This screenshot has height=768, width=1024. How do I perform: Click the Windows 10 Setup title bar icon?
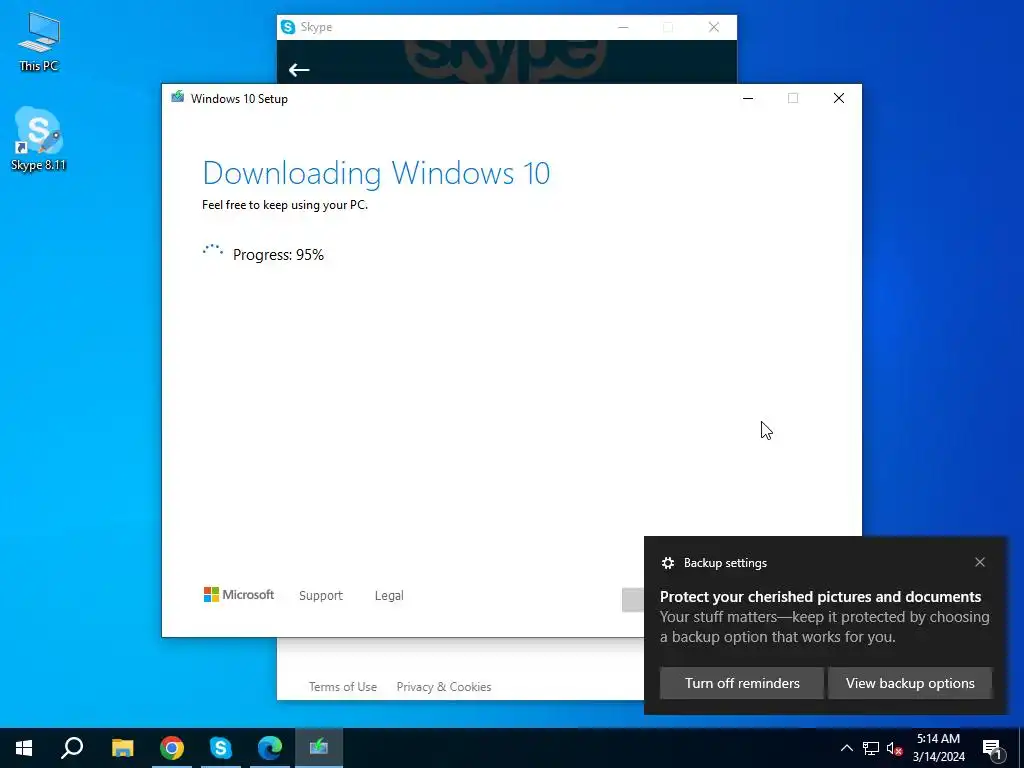pos(178,98)
